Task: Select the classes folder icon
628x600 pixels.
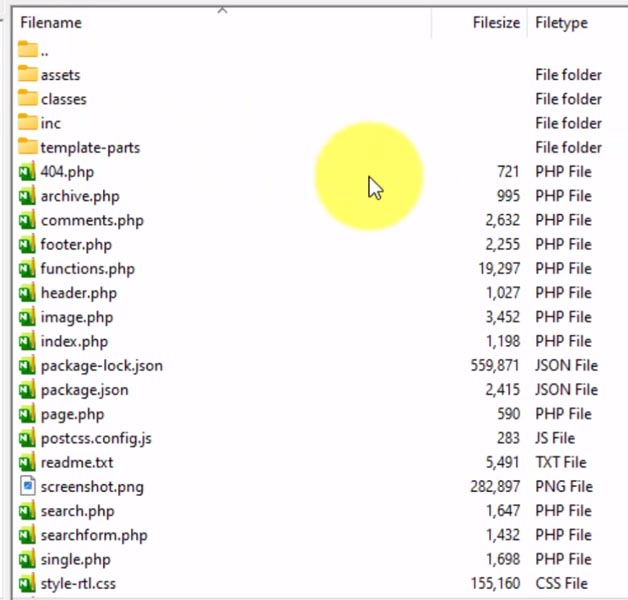Action: (x=28, y=98)
